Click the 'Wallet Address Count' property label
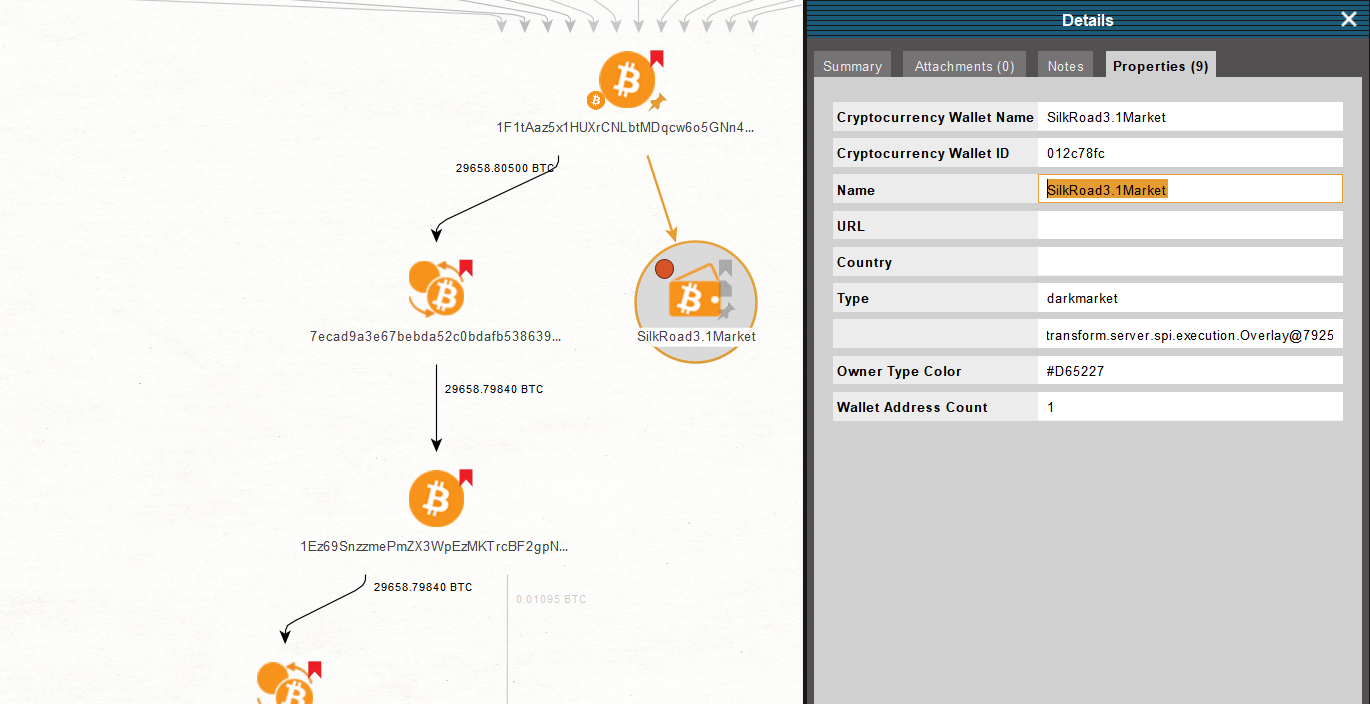This screenshot has width=1370, height=704. tap(912, 407)
